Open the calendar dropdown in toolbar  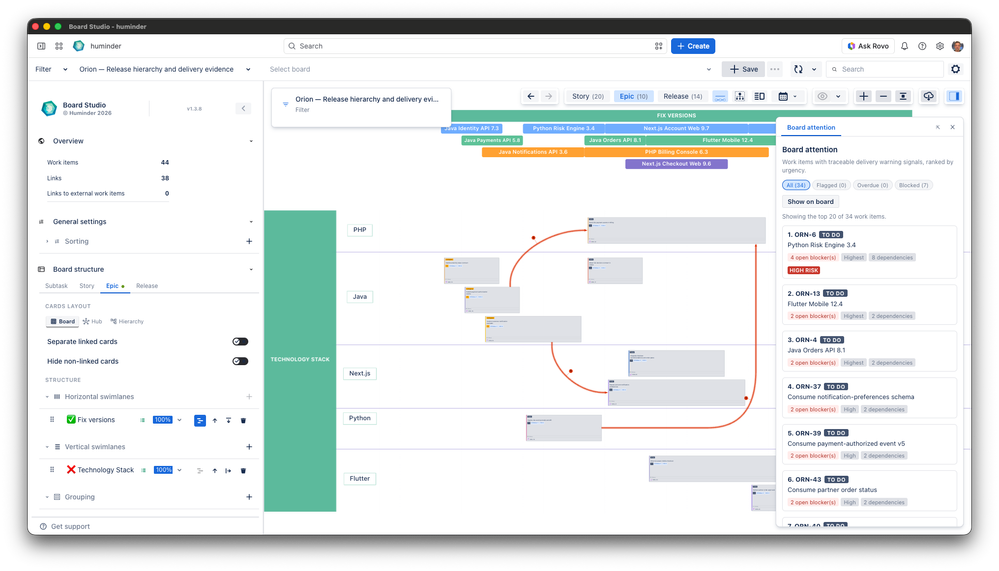[788, 96]
